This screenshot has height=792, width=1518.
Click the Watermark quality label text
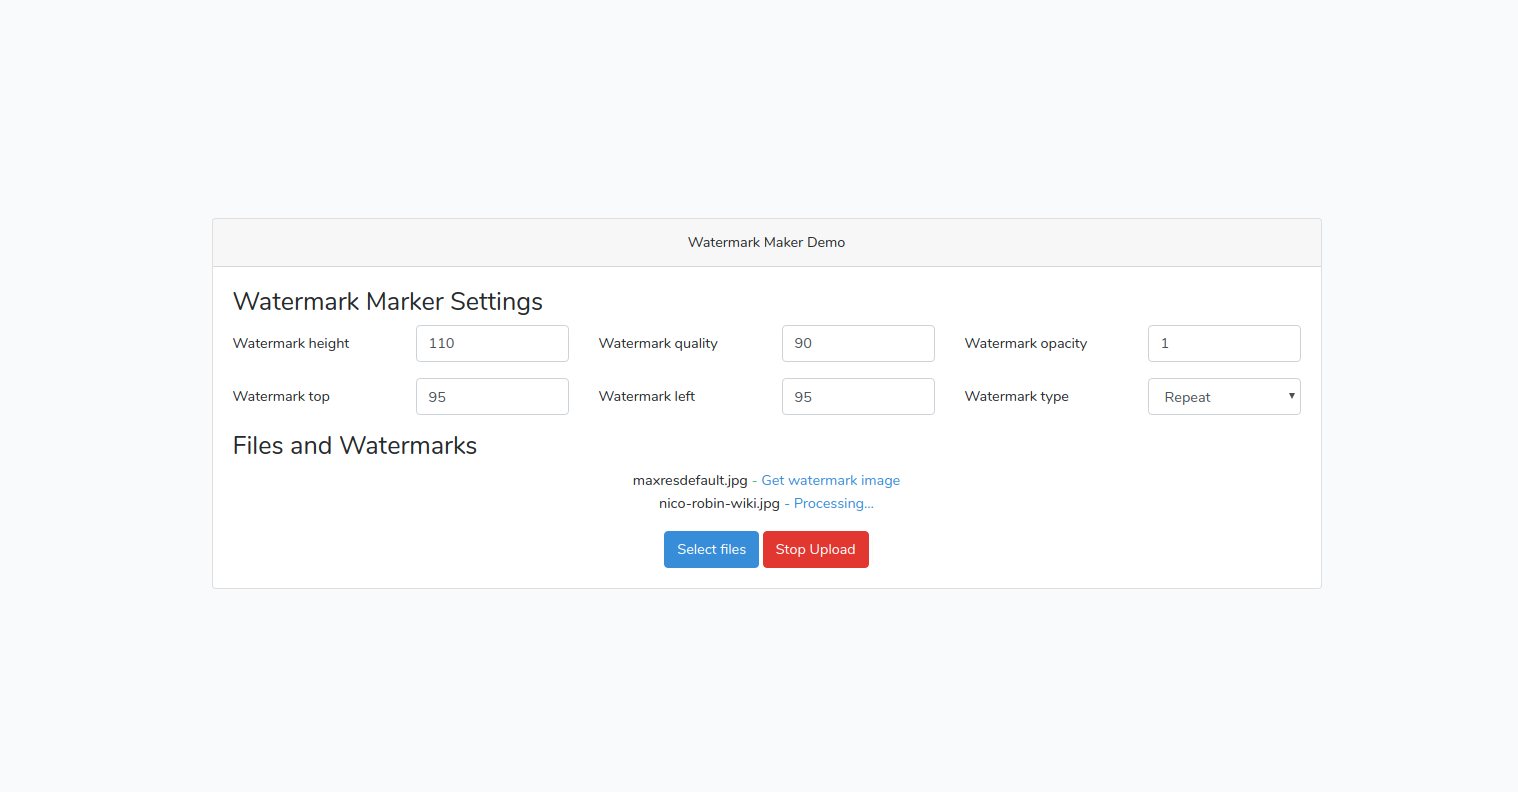(x=658, y=343)
